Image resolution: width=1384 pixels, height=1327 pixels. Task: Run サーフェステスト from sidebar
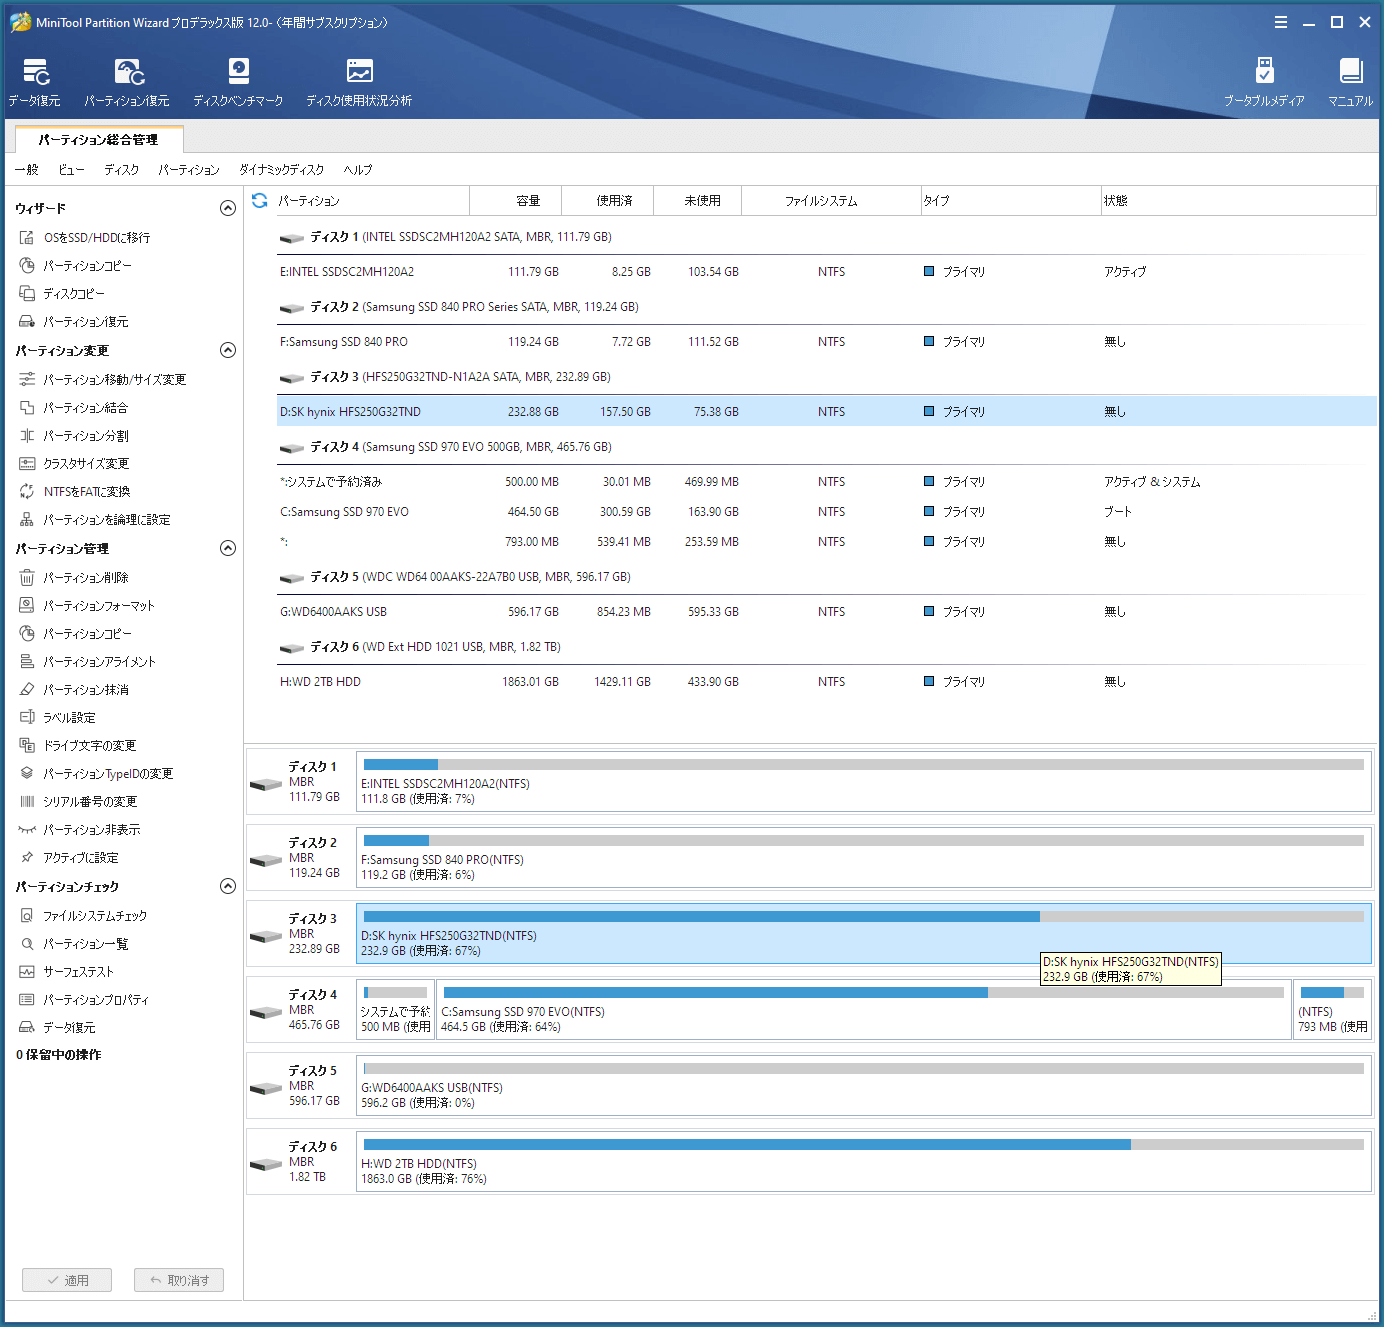point(67,972)
